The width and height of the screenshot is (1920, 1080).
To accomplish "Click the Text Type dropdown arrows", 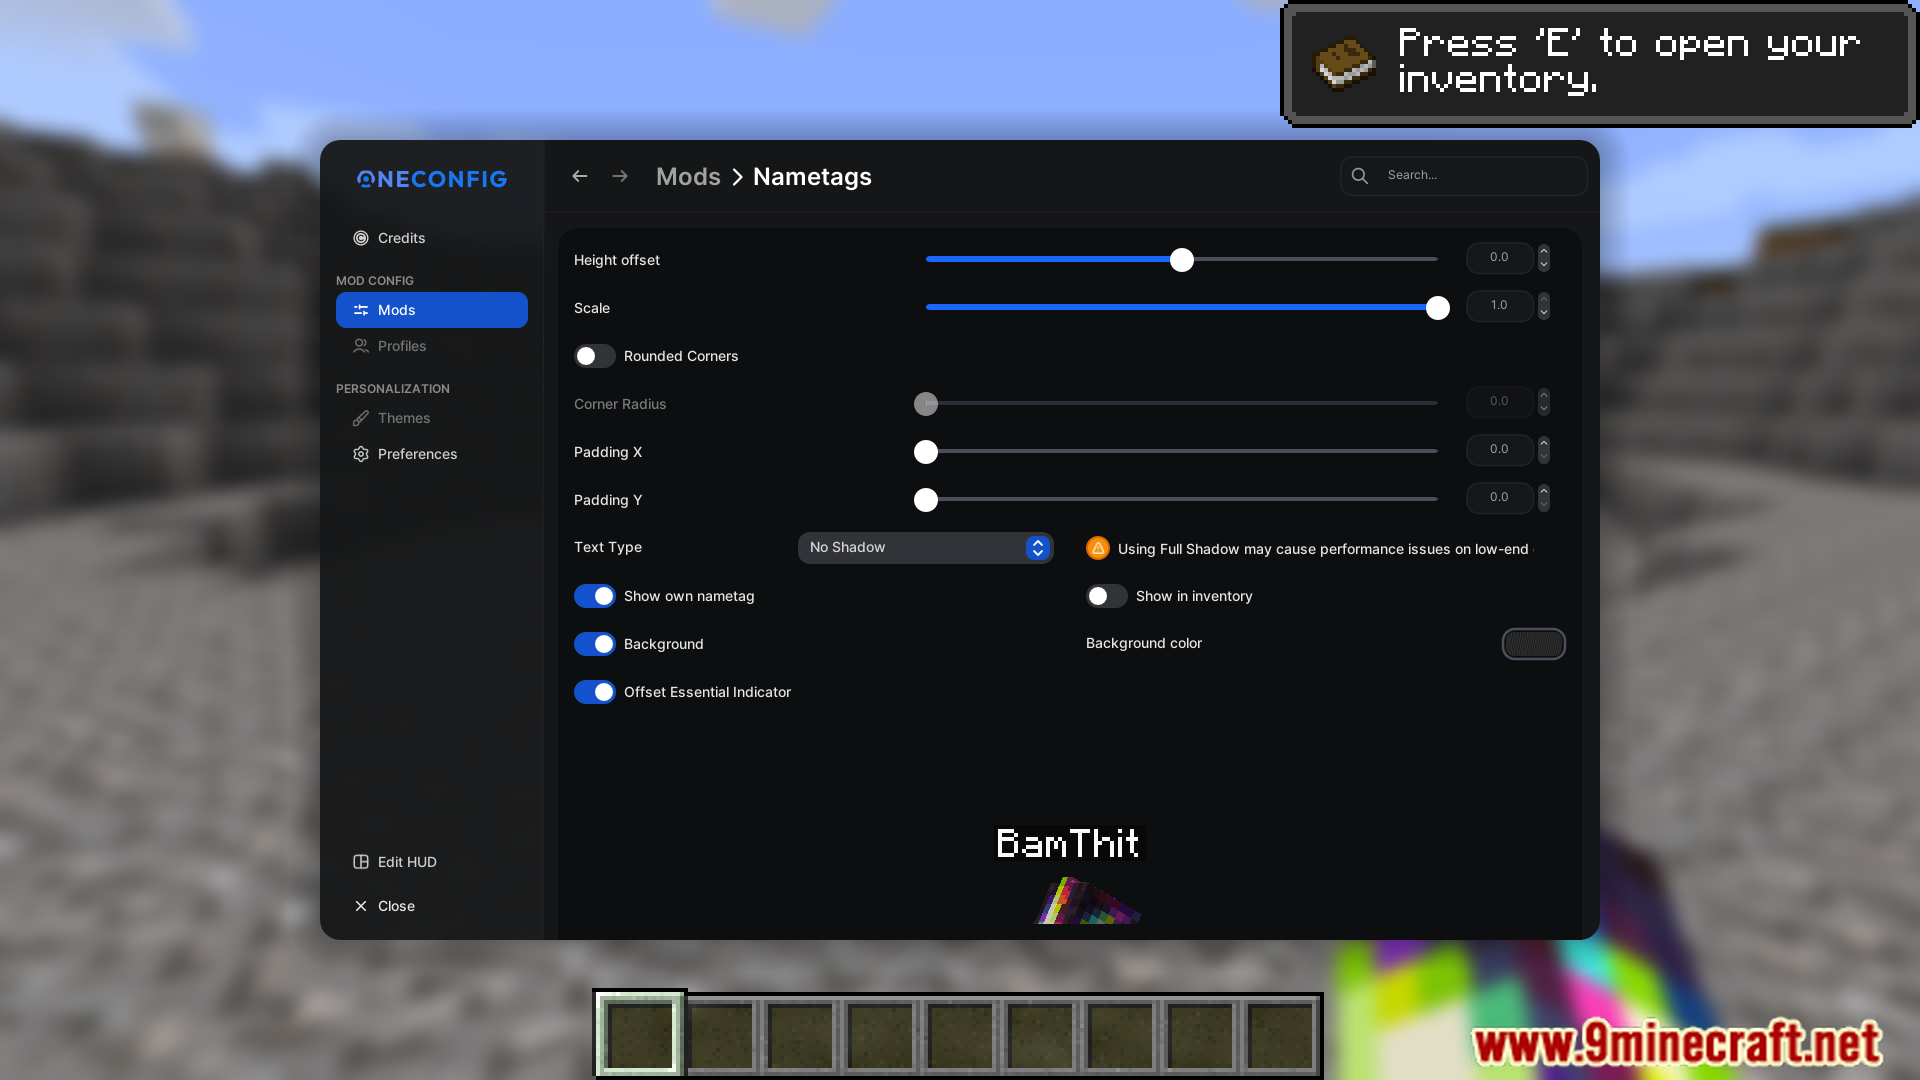I will pos(1037,548).
